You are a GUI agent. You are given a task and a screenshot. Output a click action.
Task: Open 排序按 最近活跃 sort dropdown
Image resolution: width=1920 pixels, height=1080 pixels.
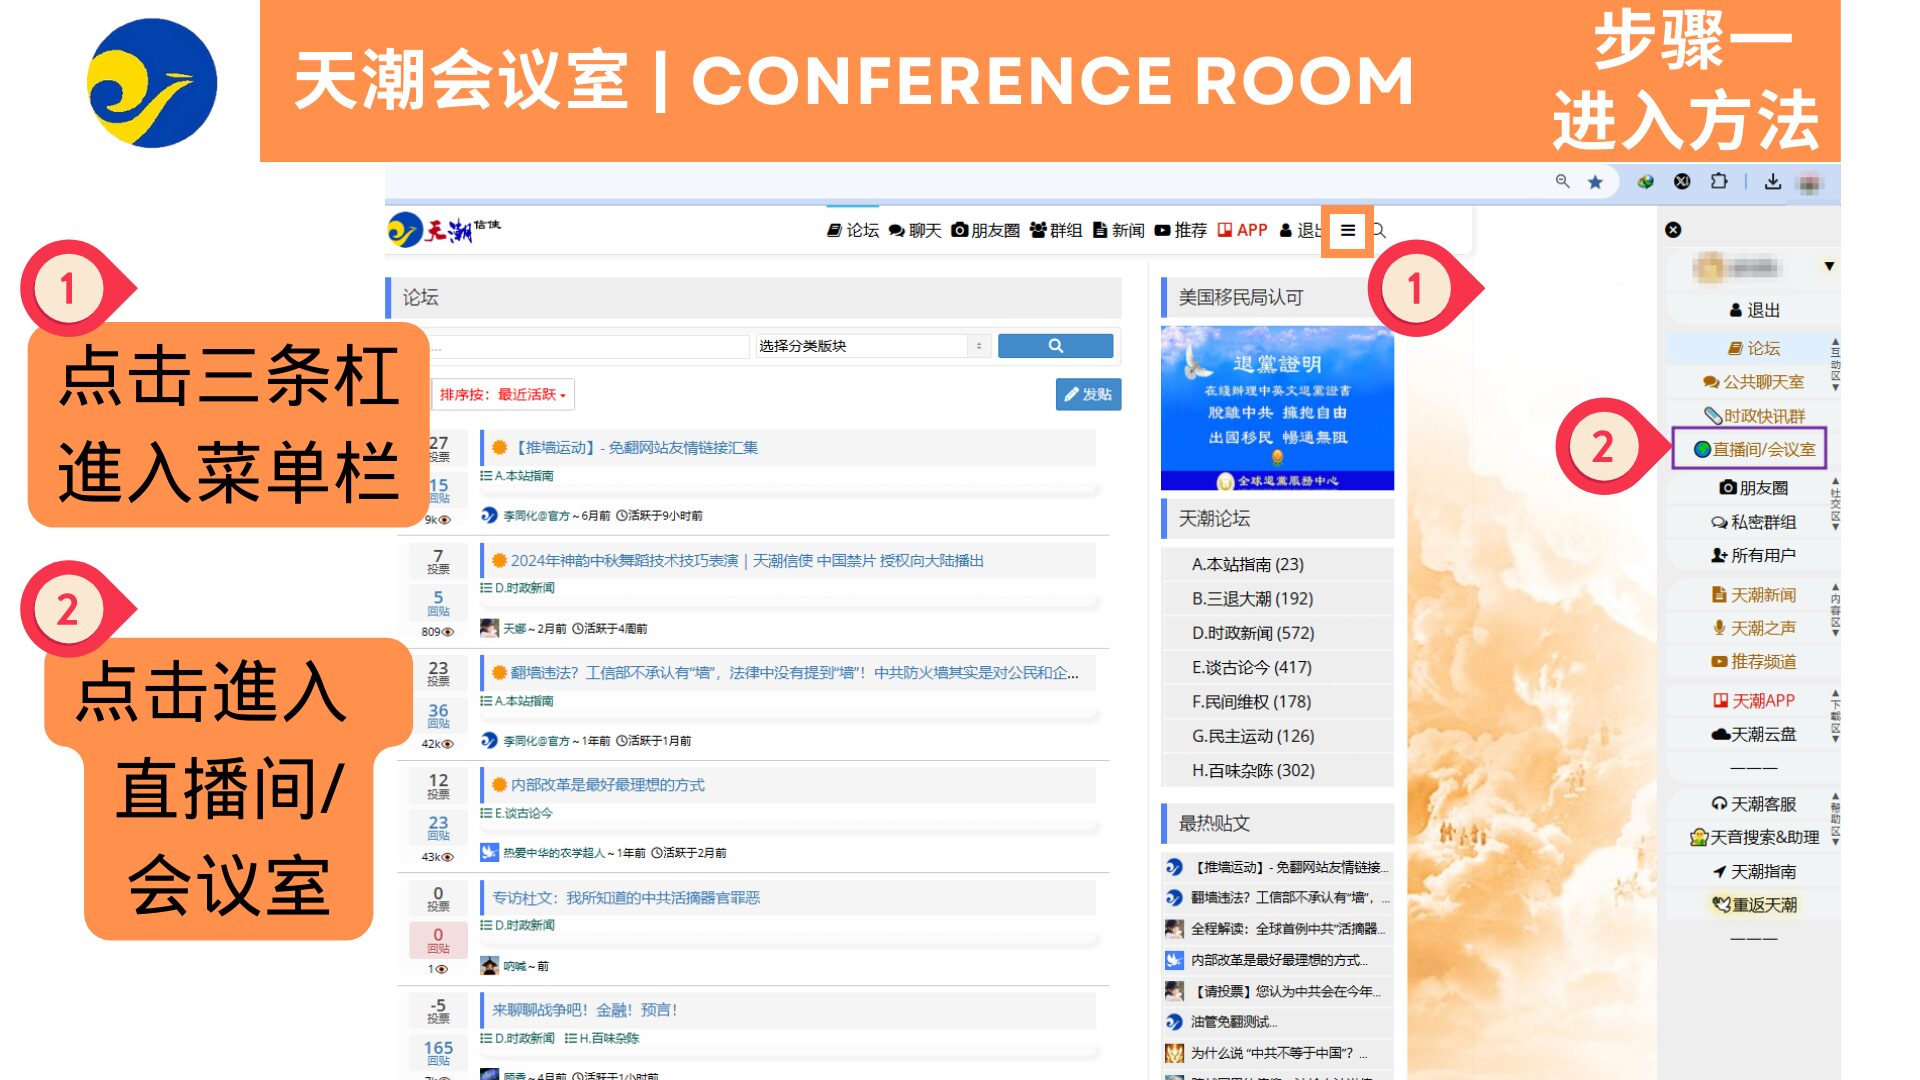502,394
